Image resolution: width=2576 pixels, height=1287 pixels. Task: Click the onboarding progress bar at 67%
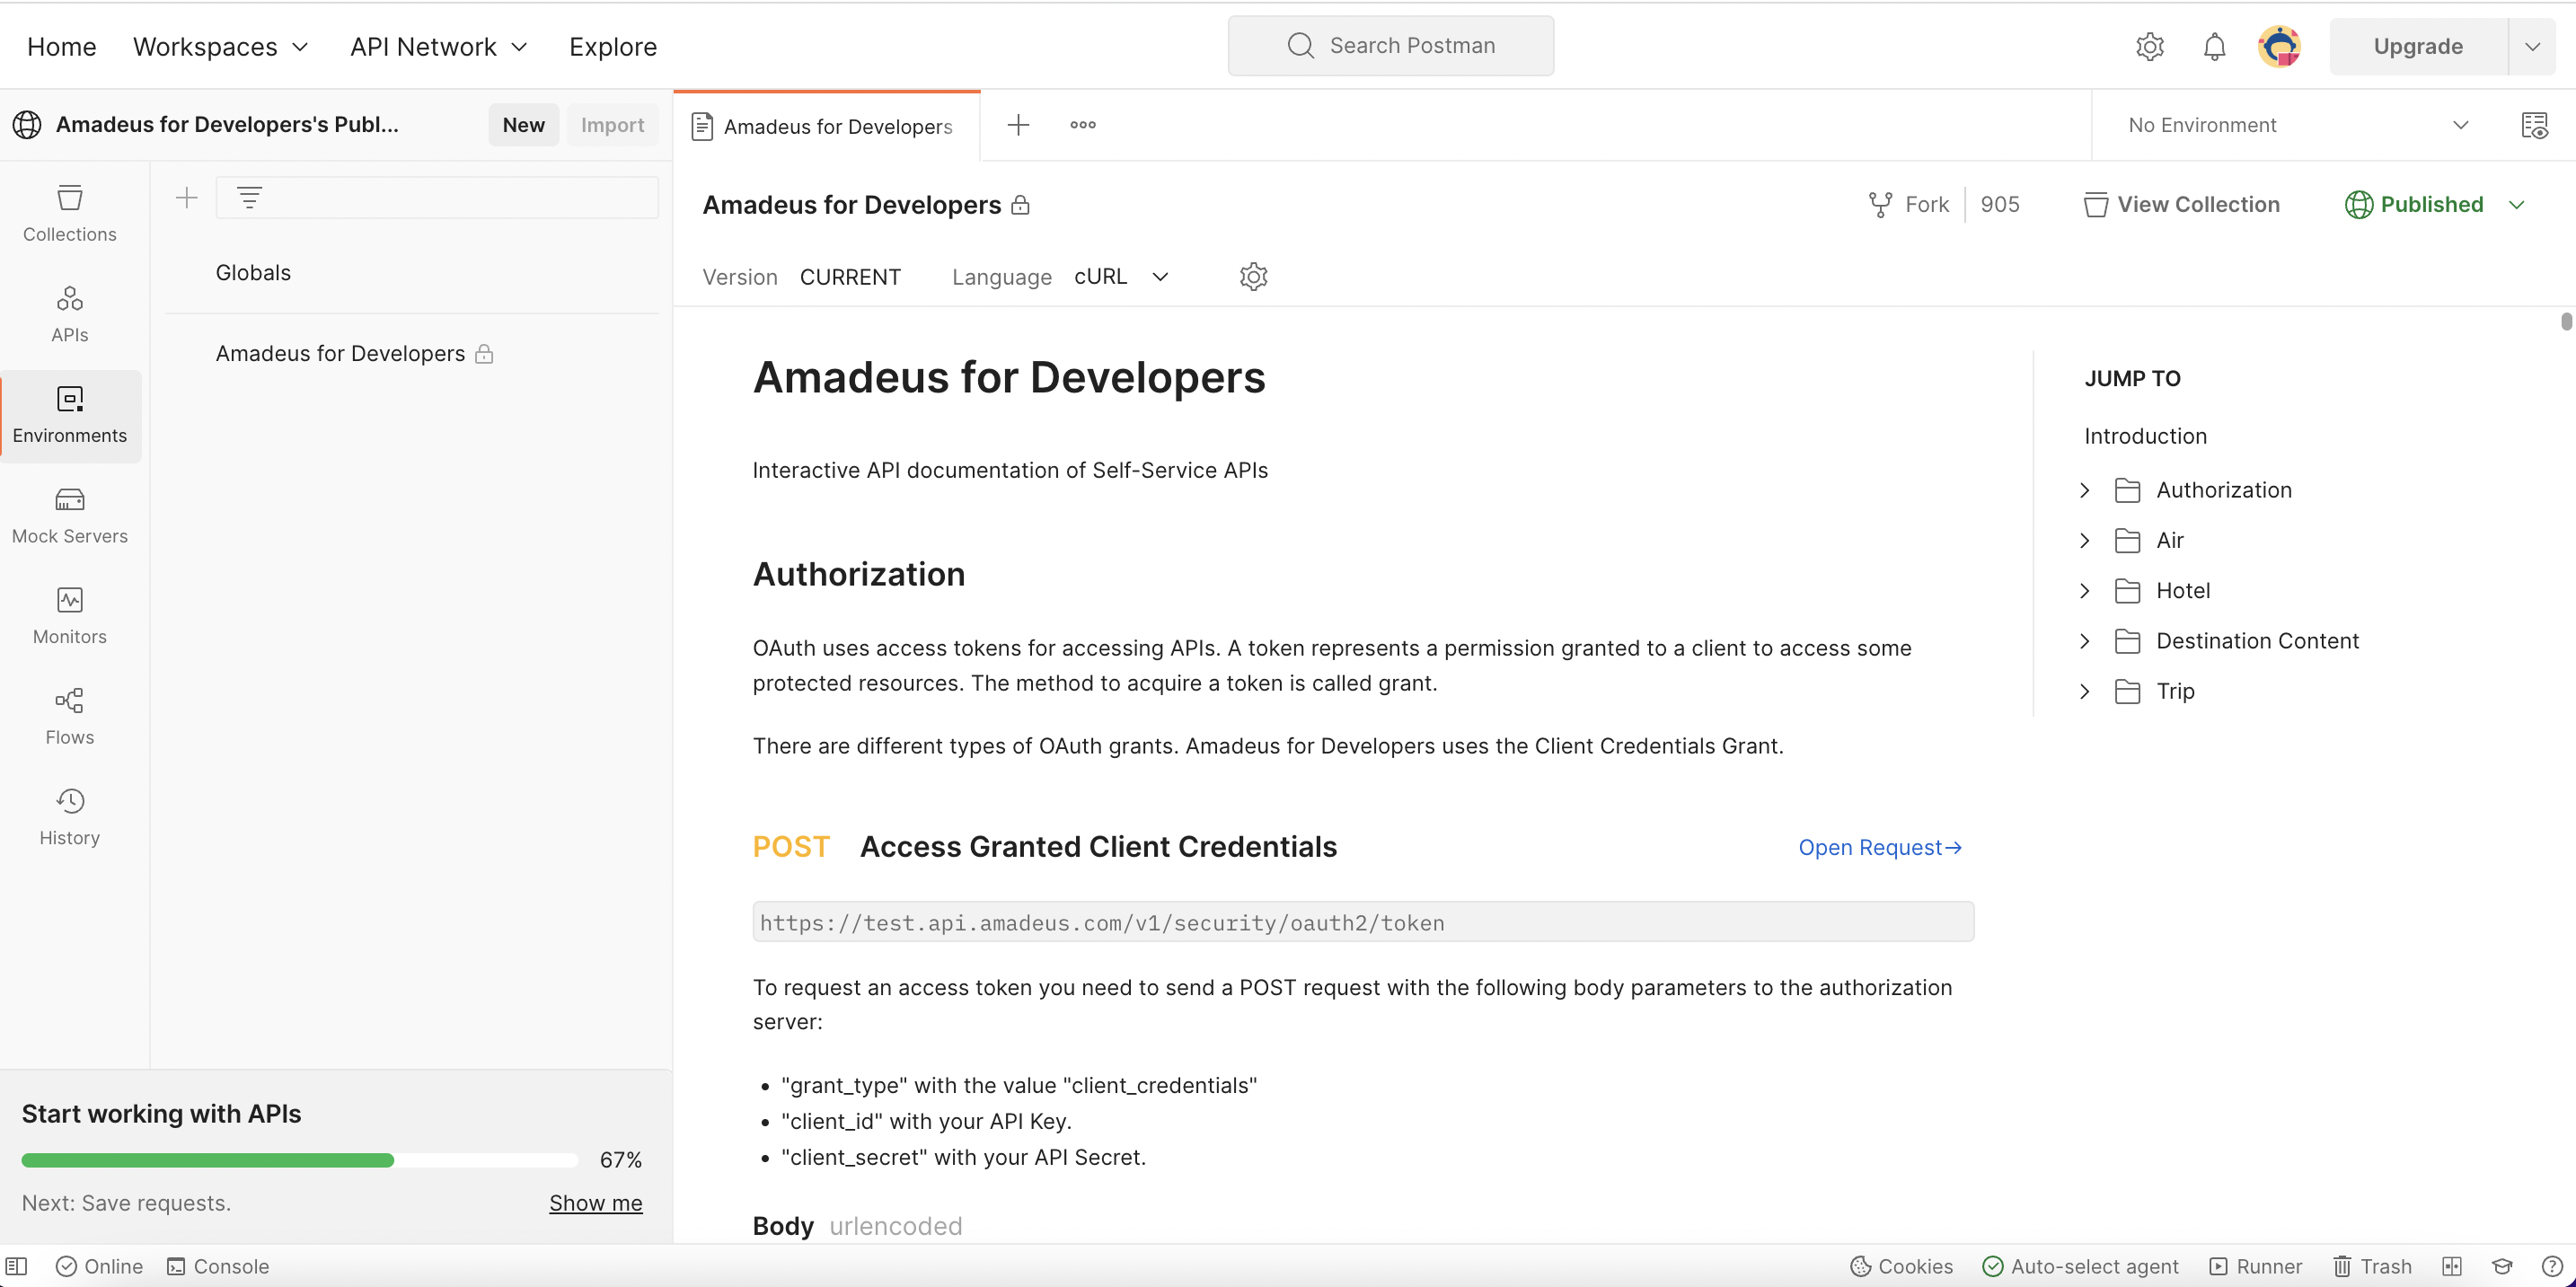click(300, 1160)
